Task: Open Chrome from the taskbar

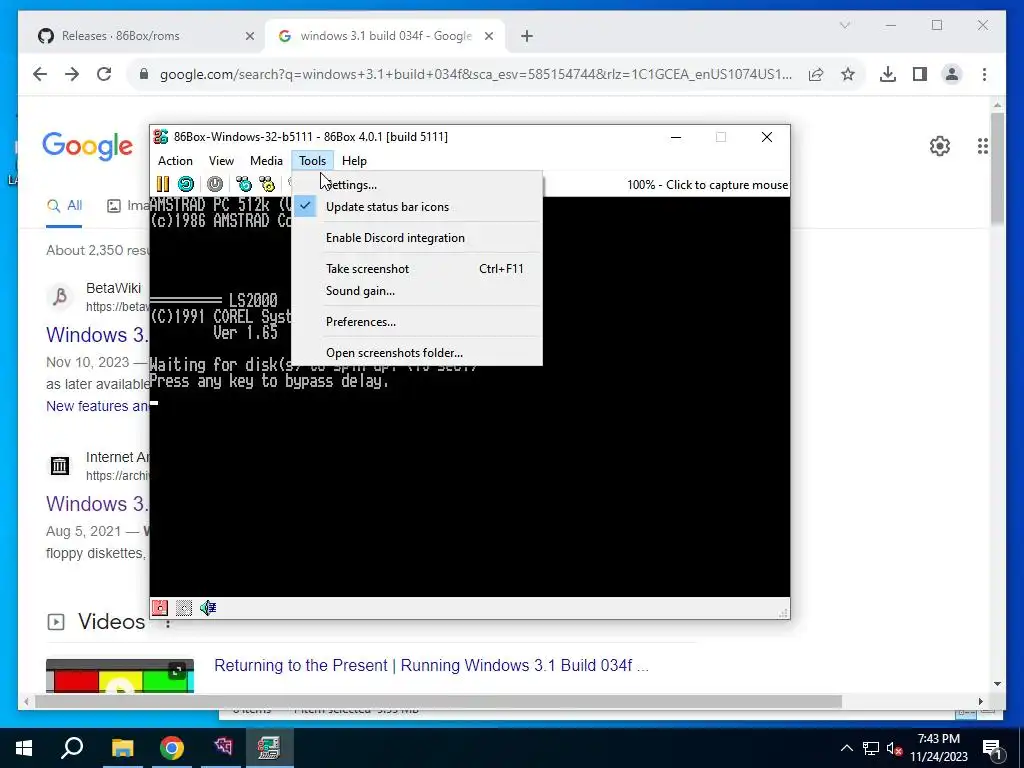Action: [x=172, y=748]
